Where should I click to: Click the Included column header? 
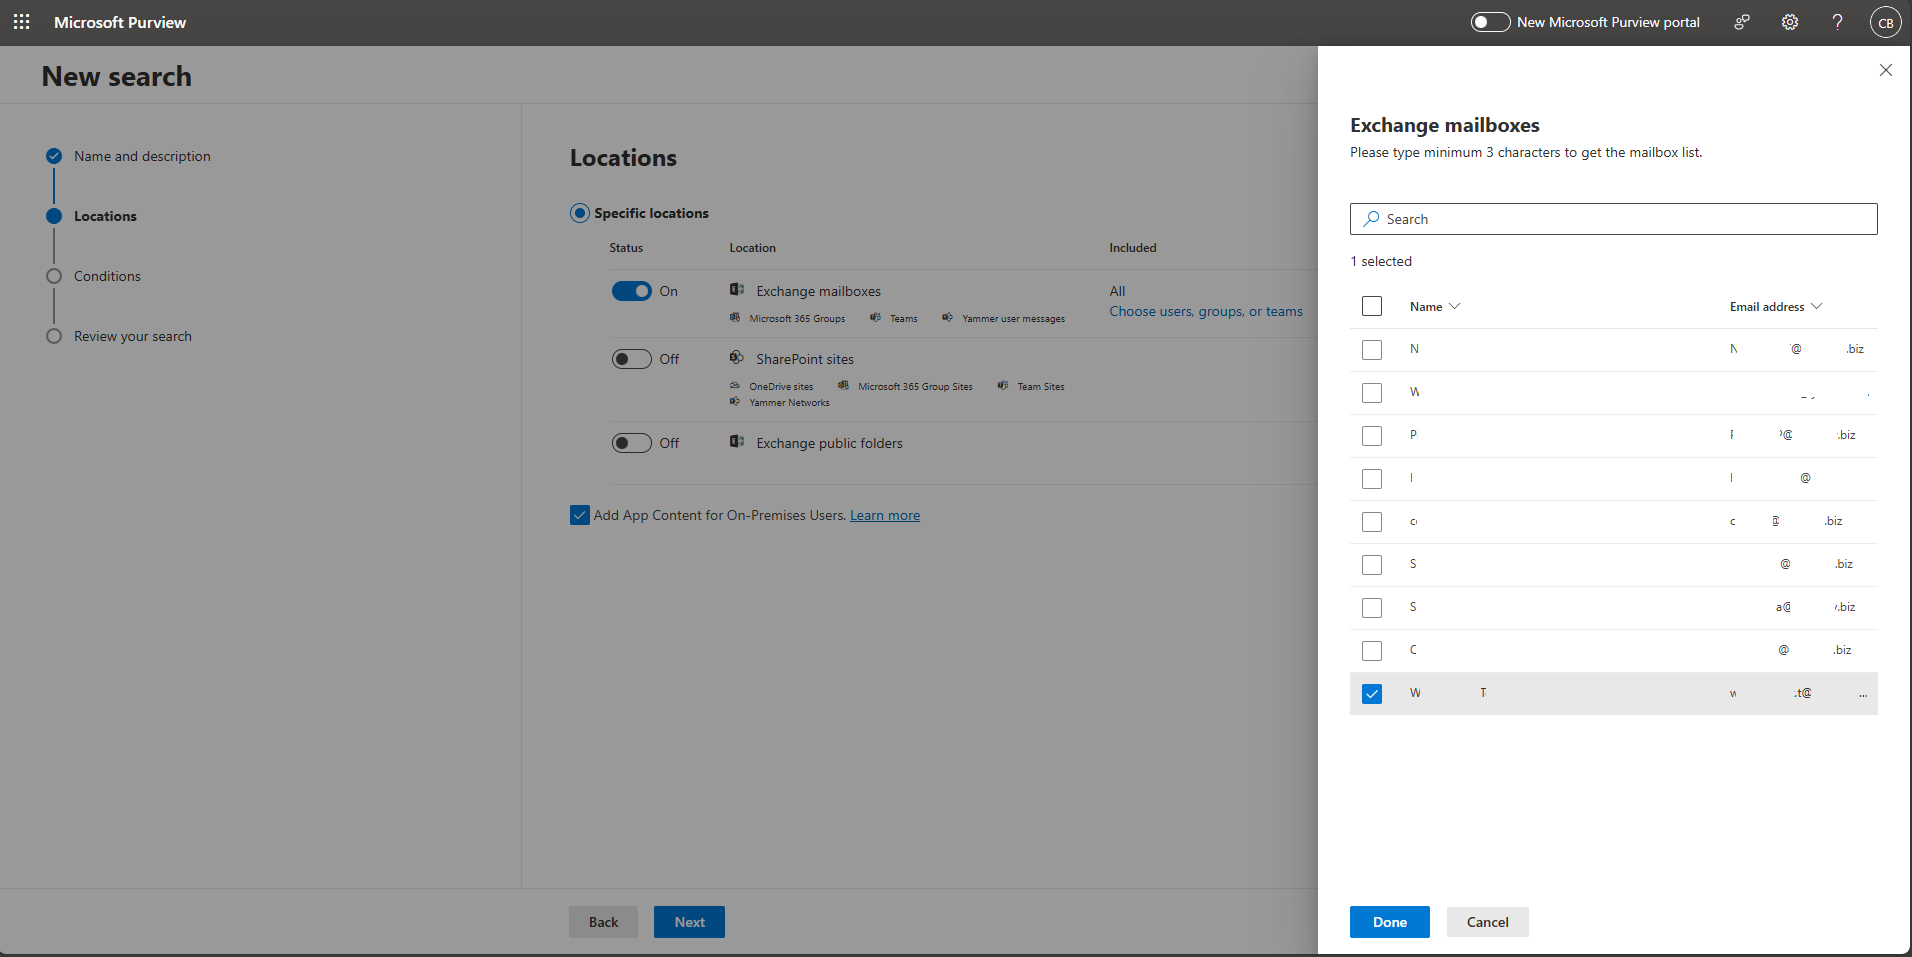pyautogui.click(x=1132, y=247)
